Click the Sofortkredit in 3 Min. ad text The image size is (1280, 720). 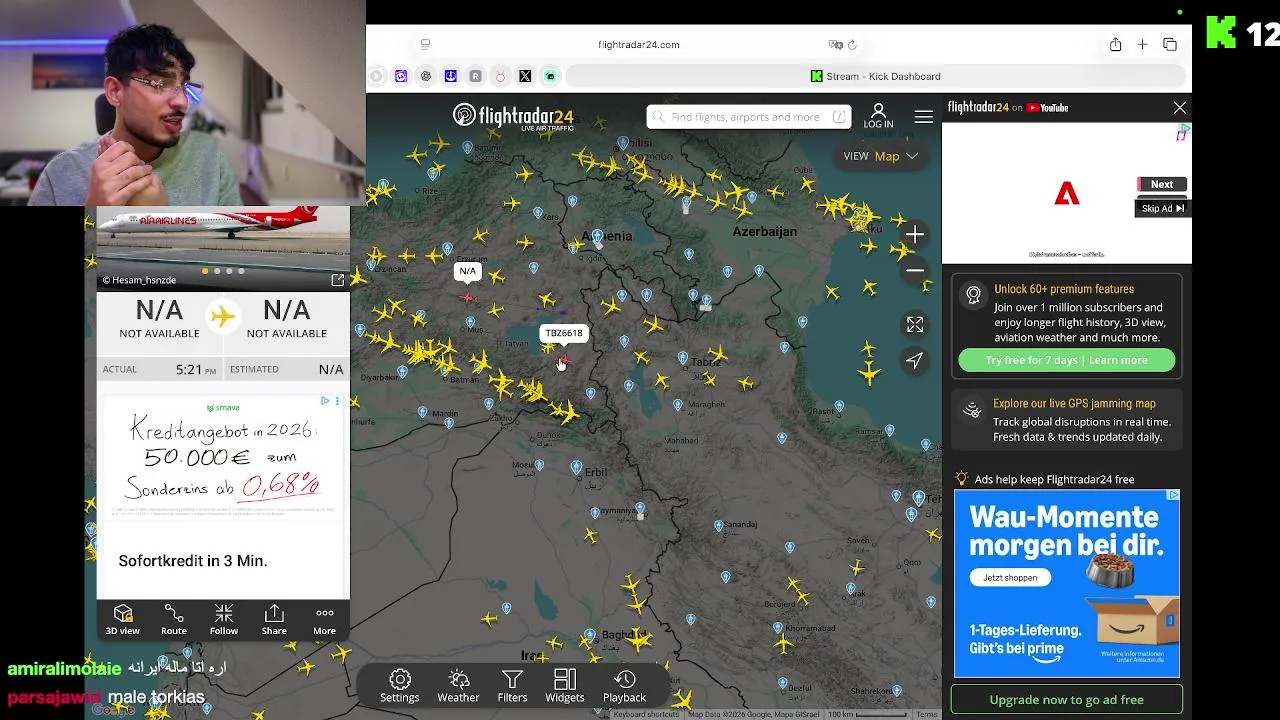point(193,561)
